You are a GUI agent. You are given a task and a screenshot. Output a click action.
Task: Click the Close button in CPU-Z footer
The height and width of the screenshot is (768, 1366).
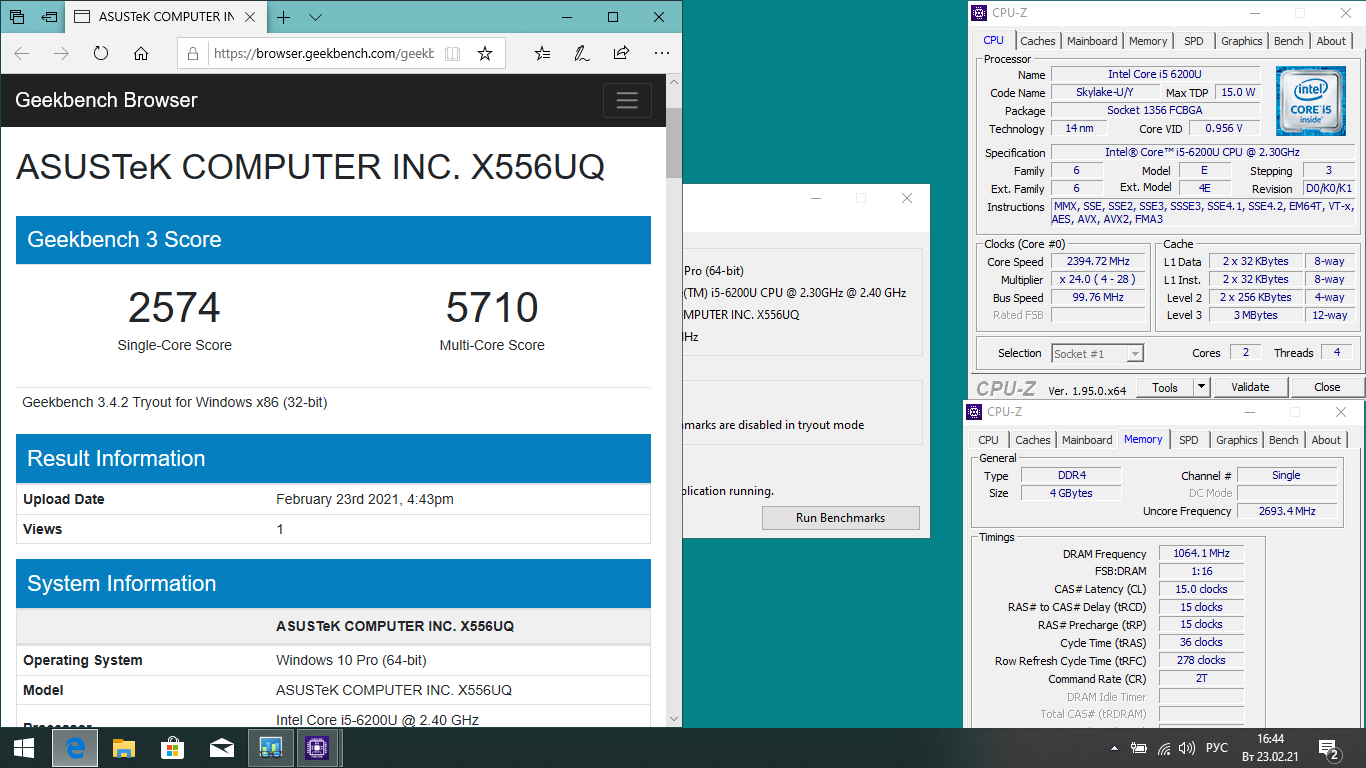pyautogui.click(x=1327, y=388)
